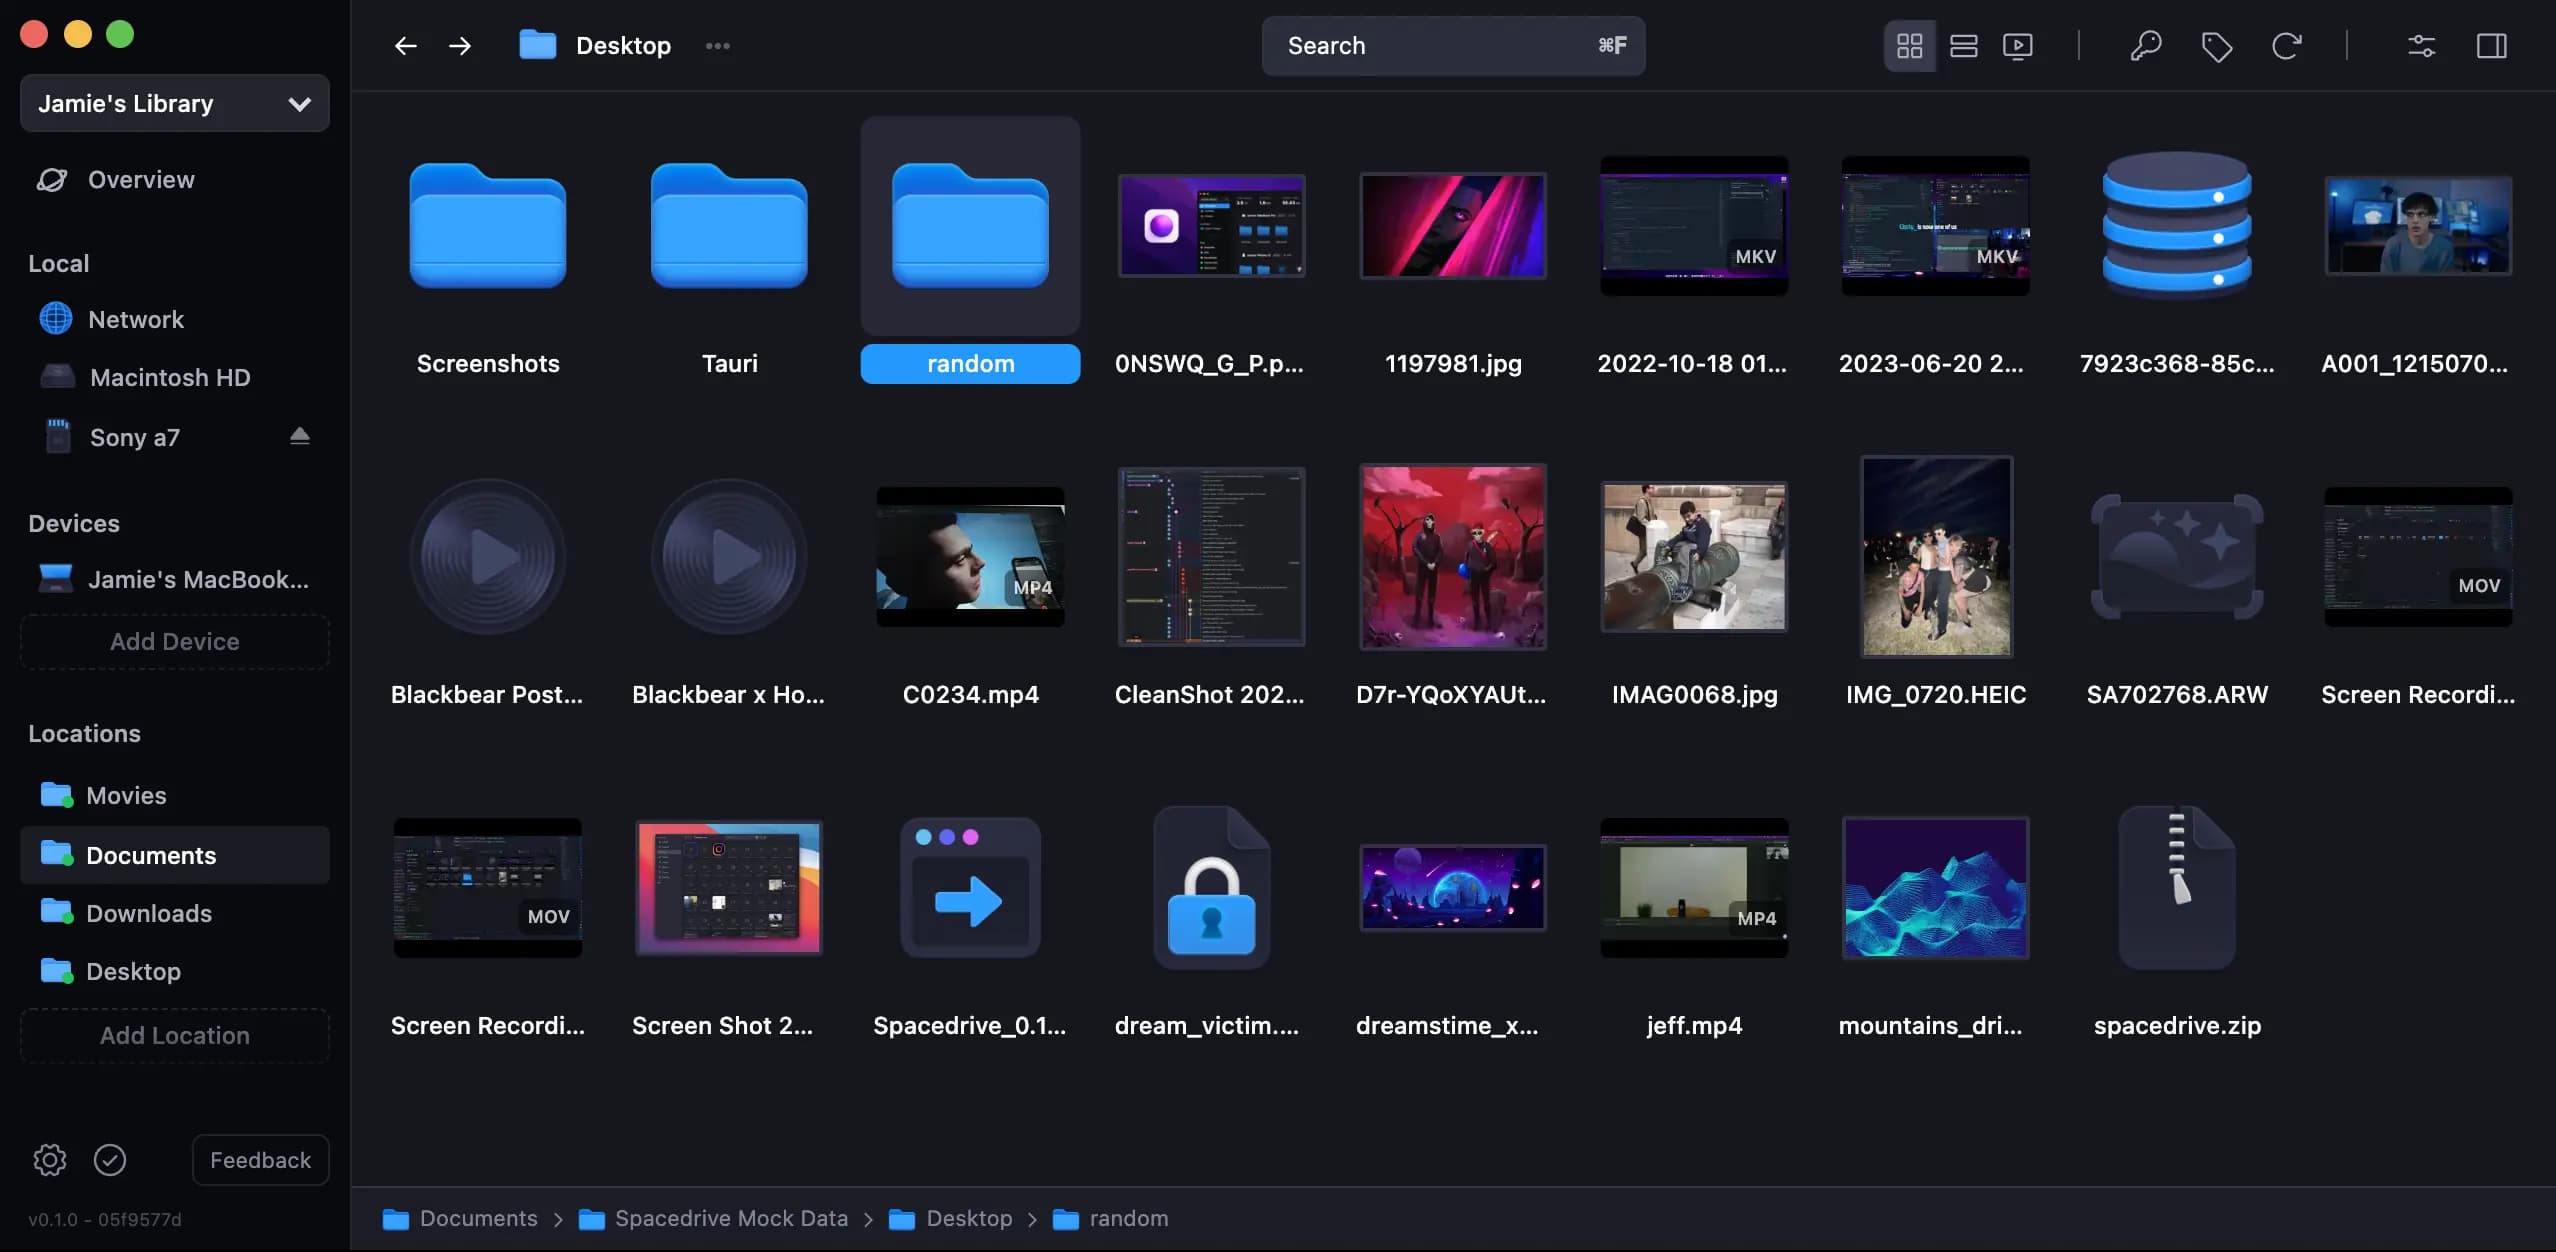Switch to grid view layout
This screenshot has width=2556, height=1252.
[1909, 46]
